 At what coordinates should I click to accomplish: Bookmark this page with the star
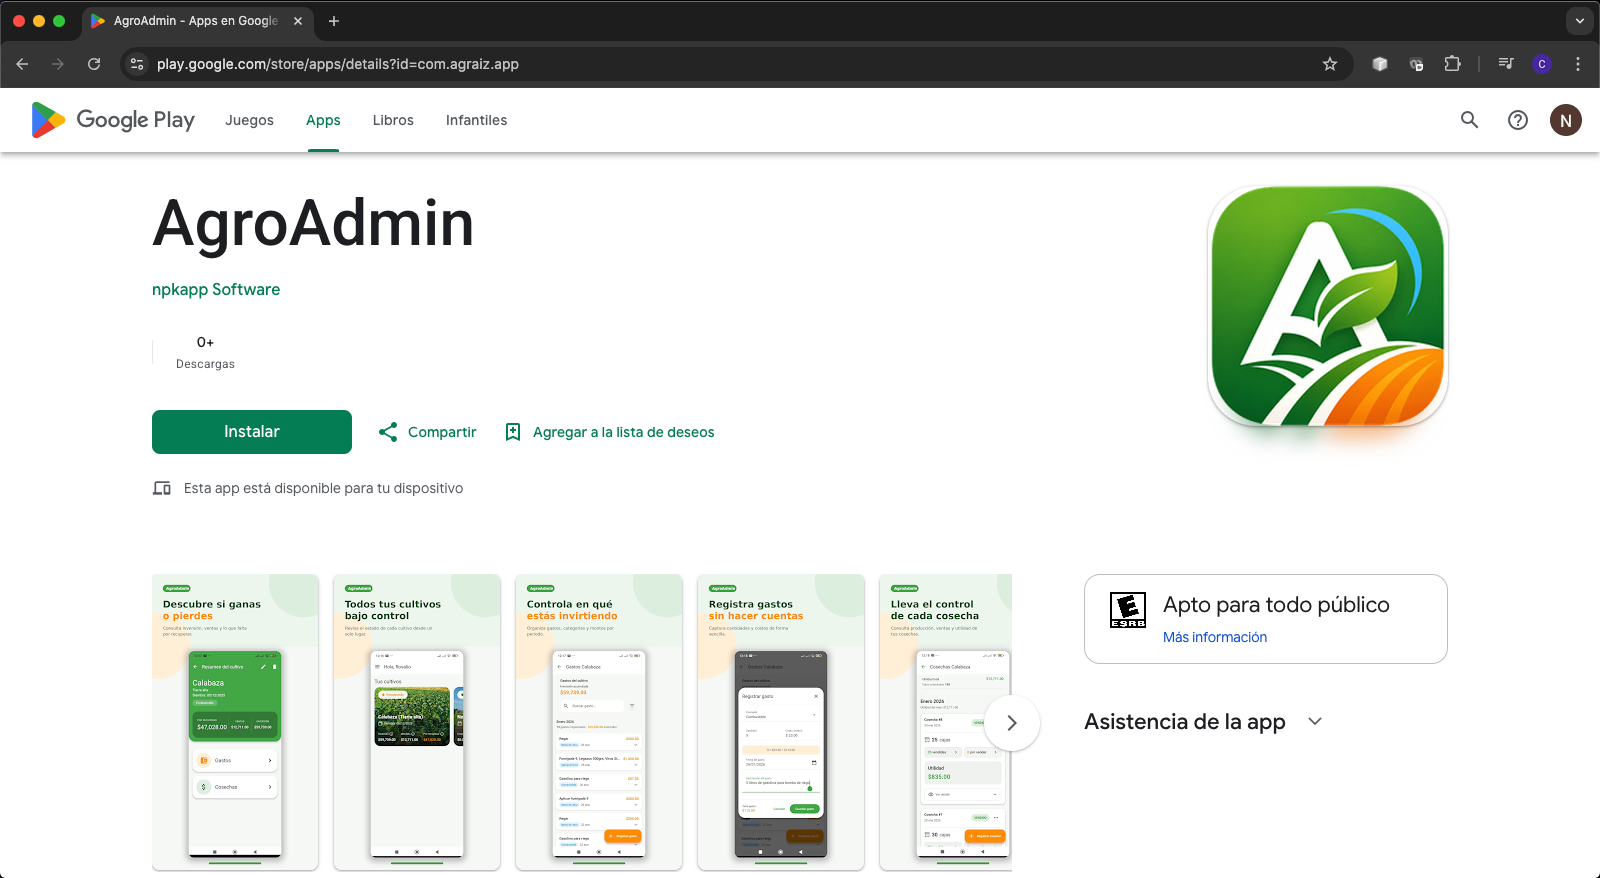[x=1330, y=64]
